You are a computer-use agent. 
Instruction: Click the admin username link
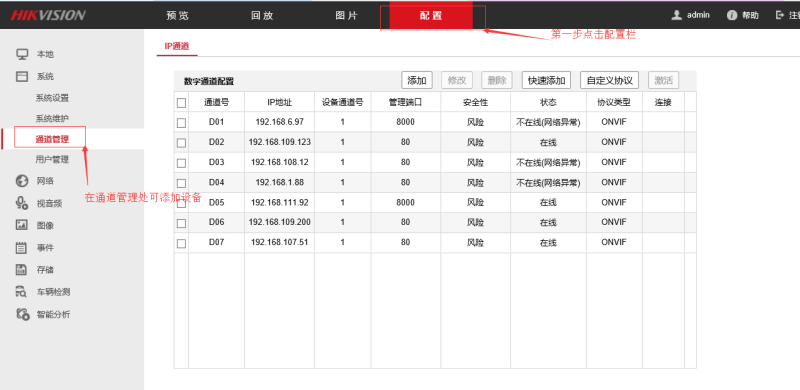(x=698, y=15)
